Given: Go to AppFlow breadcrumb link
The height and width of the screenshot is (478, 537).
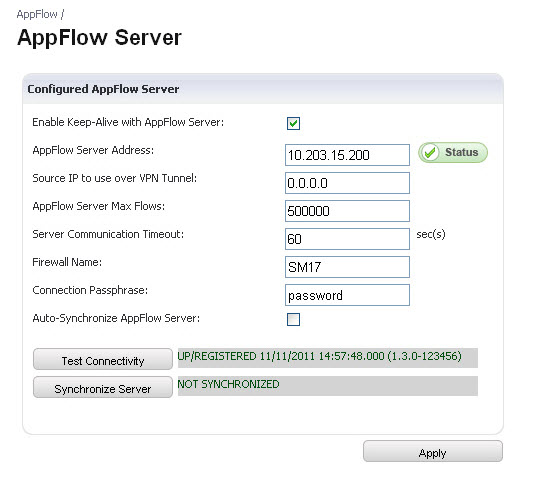Looking at the screenshot, I should [37, 14].
